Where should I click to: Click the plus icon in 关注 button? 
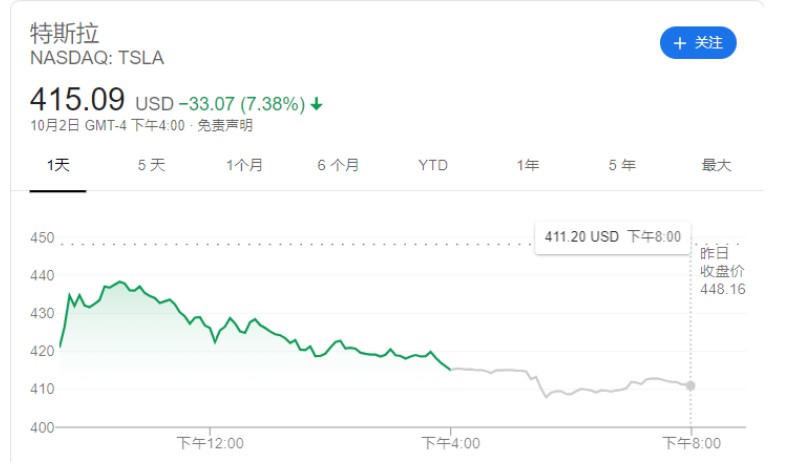[680, 43]
